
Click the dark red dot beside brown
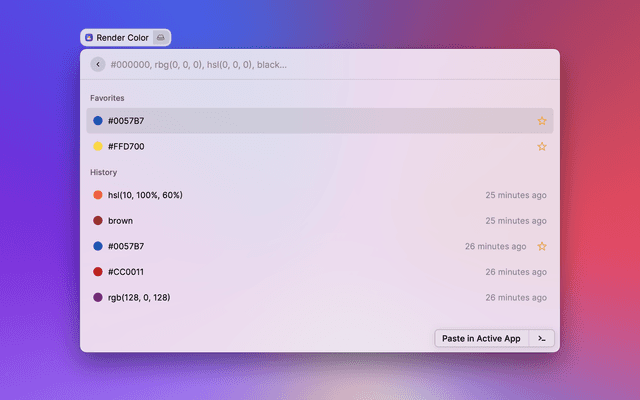[x=98, y=220]
